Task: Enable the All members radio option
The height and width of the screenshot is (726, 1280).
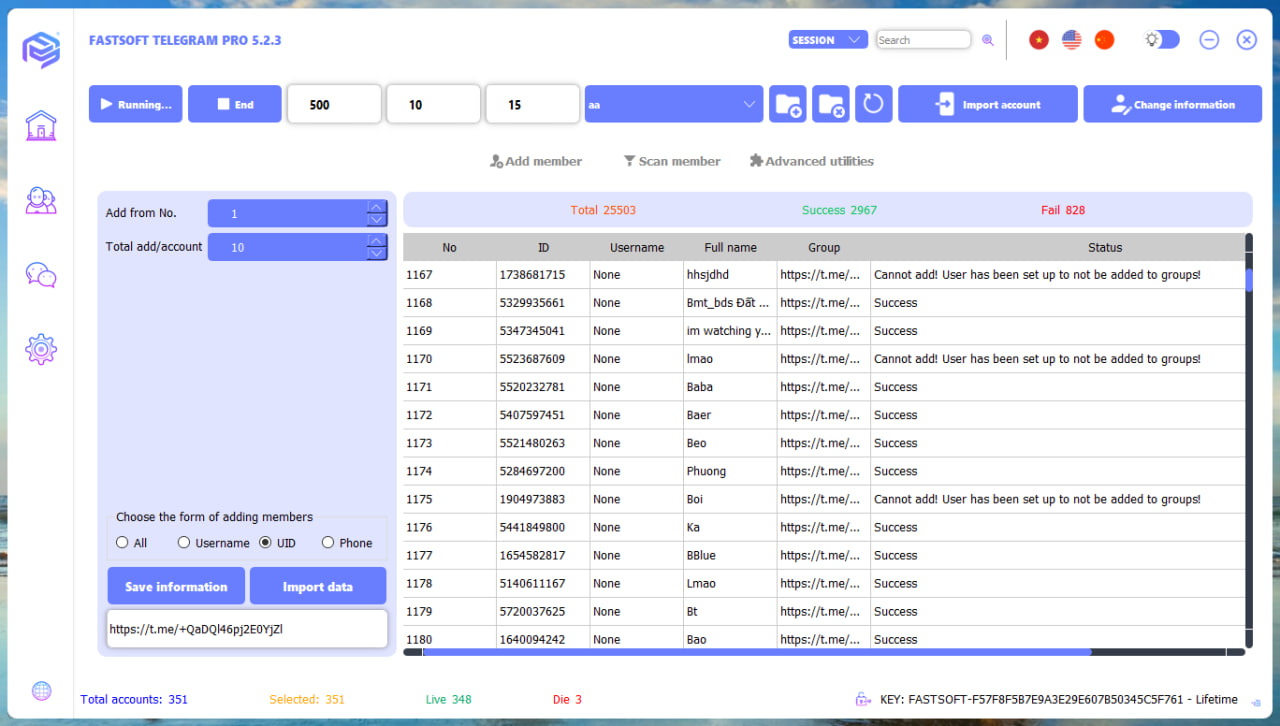Action: pos(122,542)
